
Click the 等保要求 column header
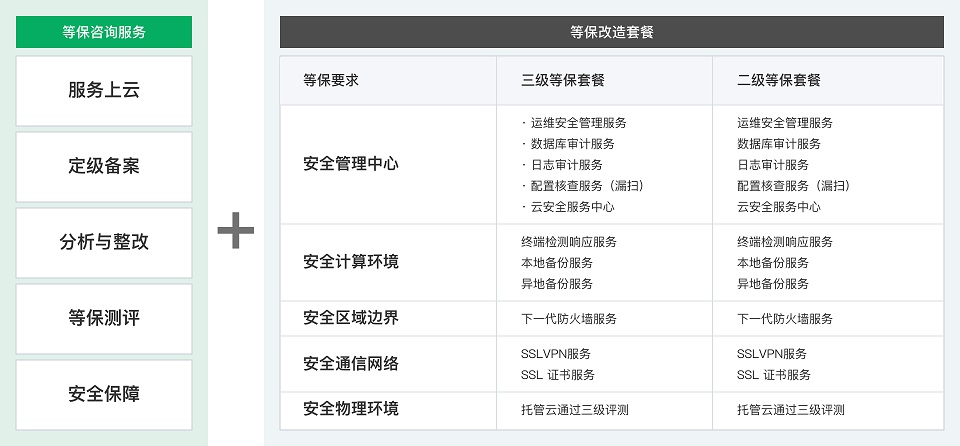(x=331, y=80)
